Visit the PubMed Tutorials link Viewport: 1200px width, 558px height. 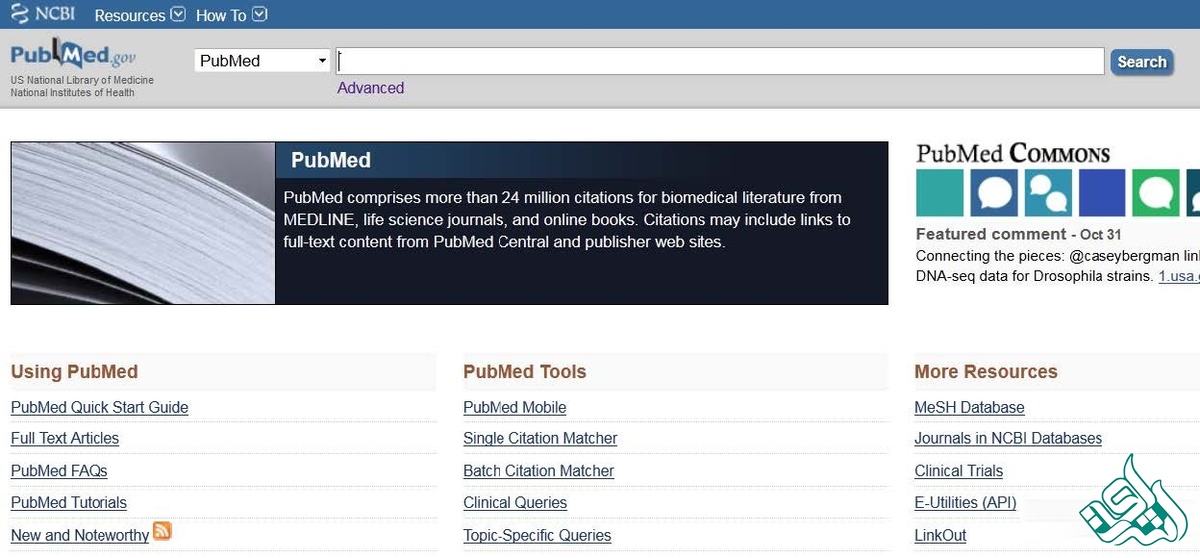click(69, 502)
